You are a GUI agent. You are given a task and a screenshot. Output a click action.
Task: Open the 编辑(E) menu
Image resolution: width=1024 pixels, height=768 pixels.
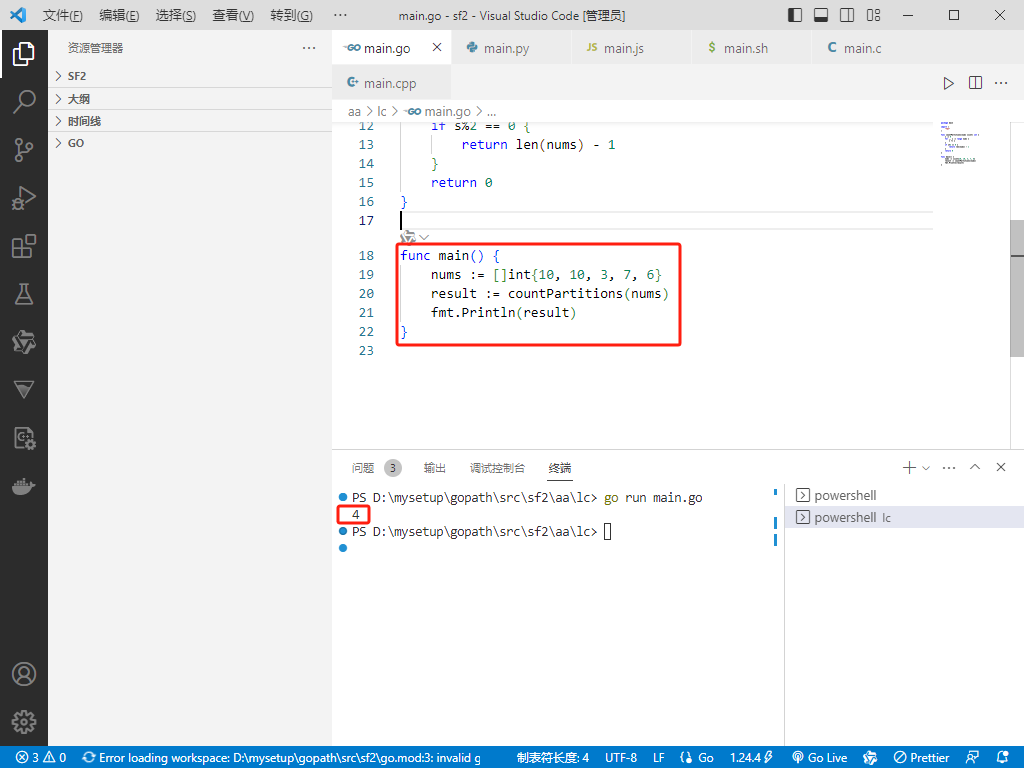coord(120,15)
